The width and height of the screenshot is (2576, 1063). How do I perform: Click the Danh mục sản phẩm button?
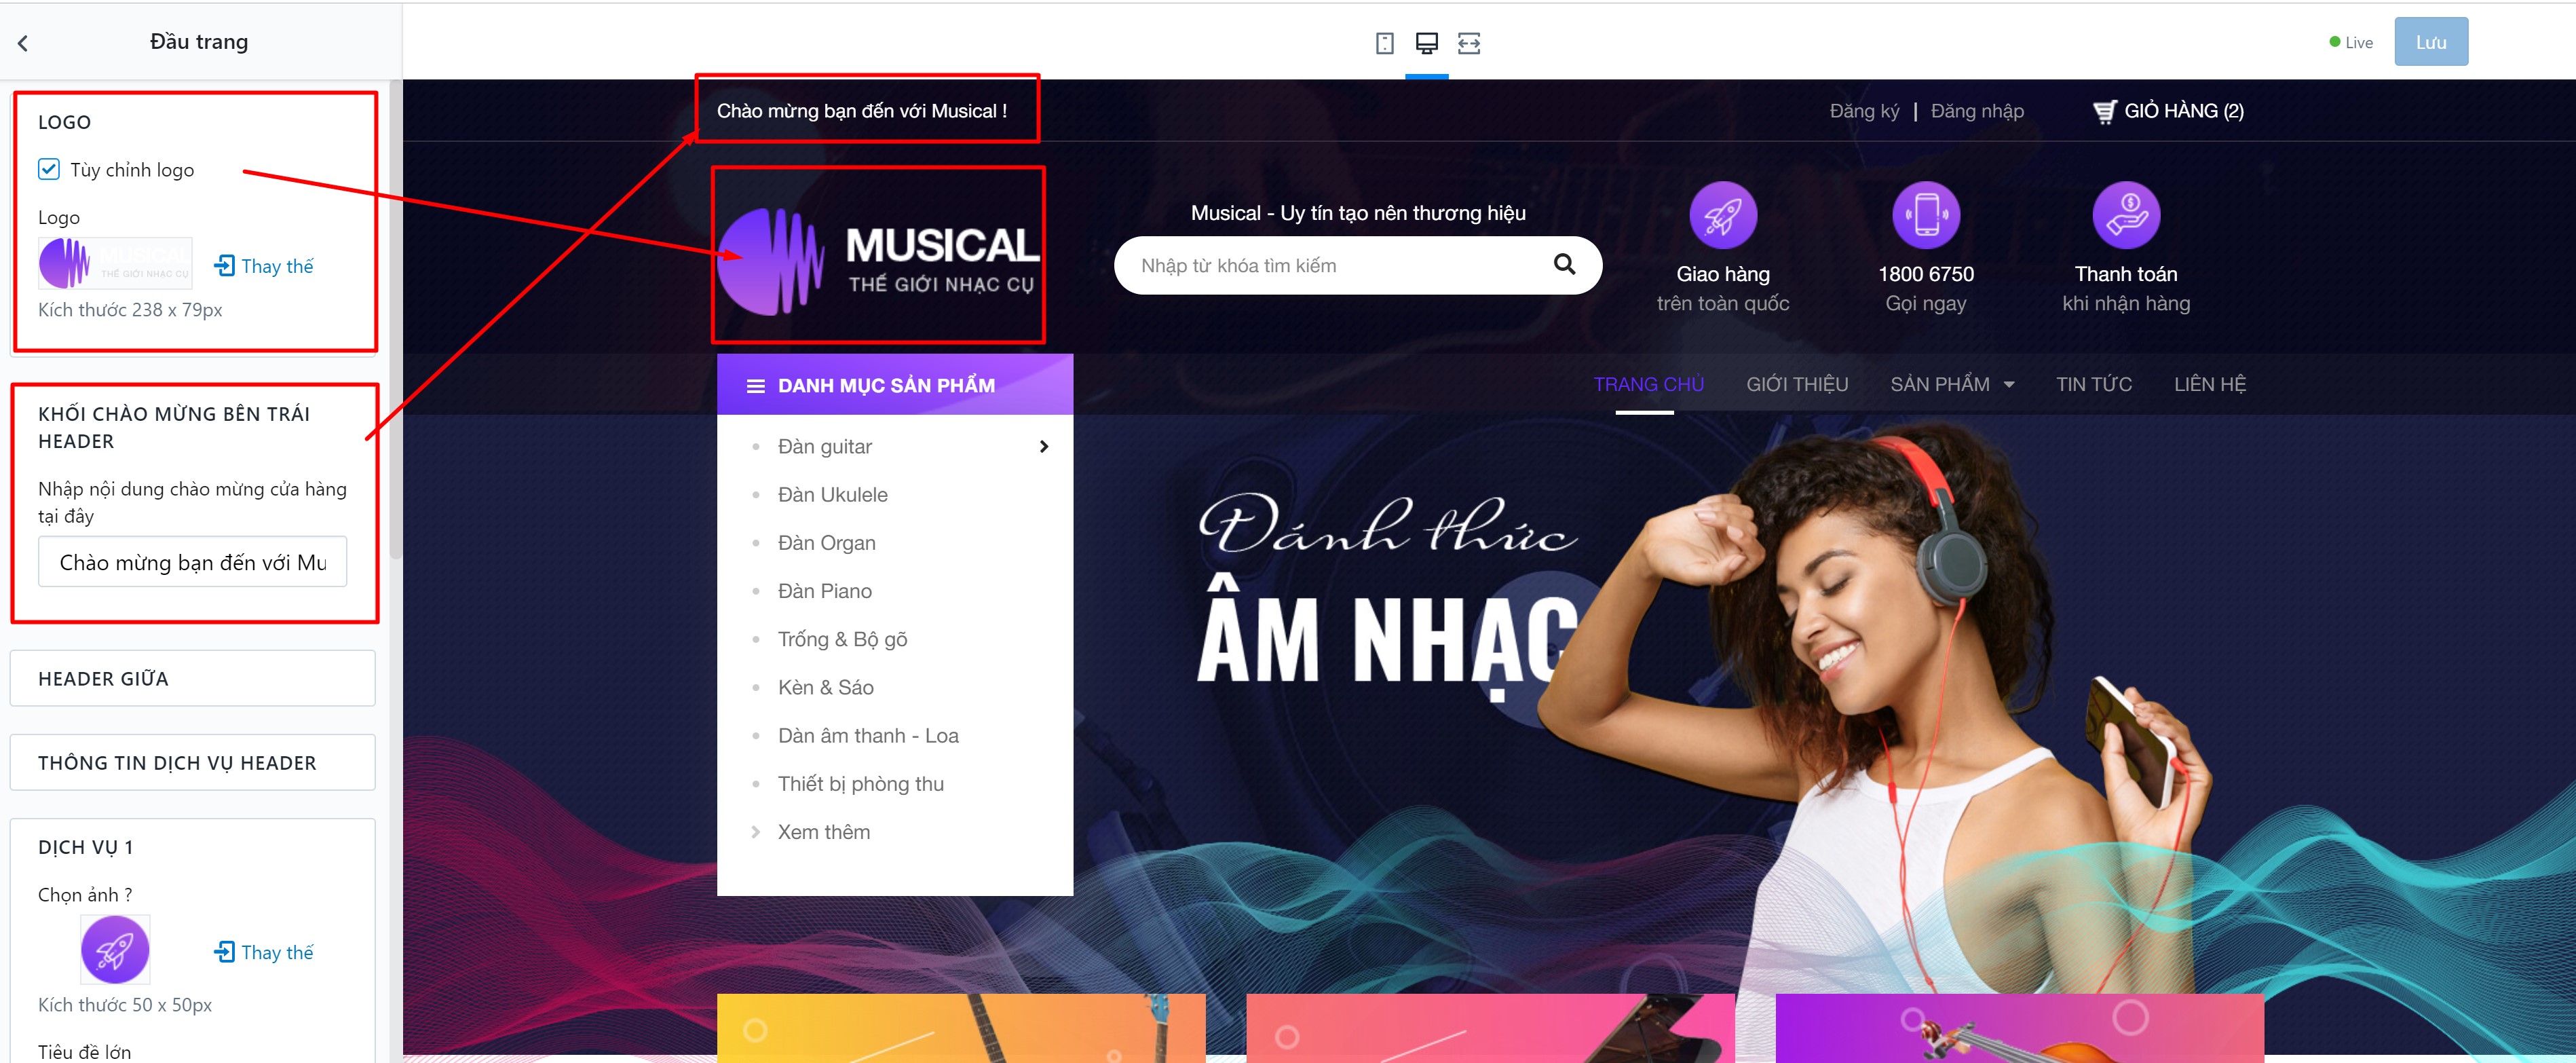pos(894,385)
